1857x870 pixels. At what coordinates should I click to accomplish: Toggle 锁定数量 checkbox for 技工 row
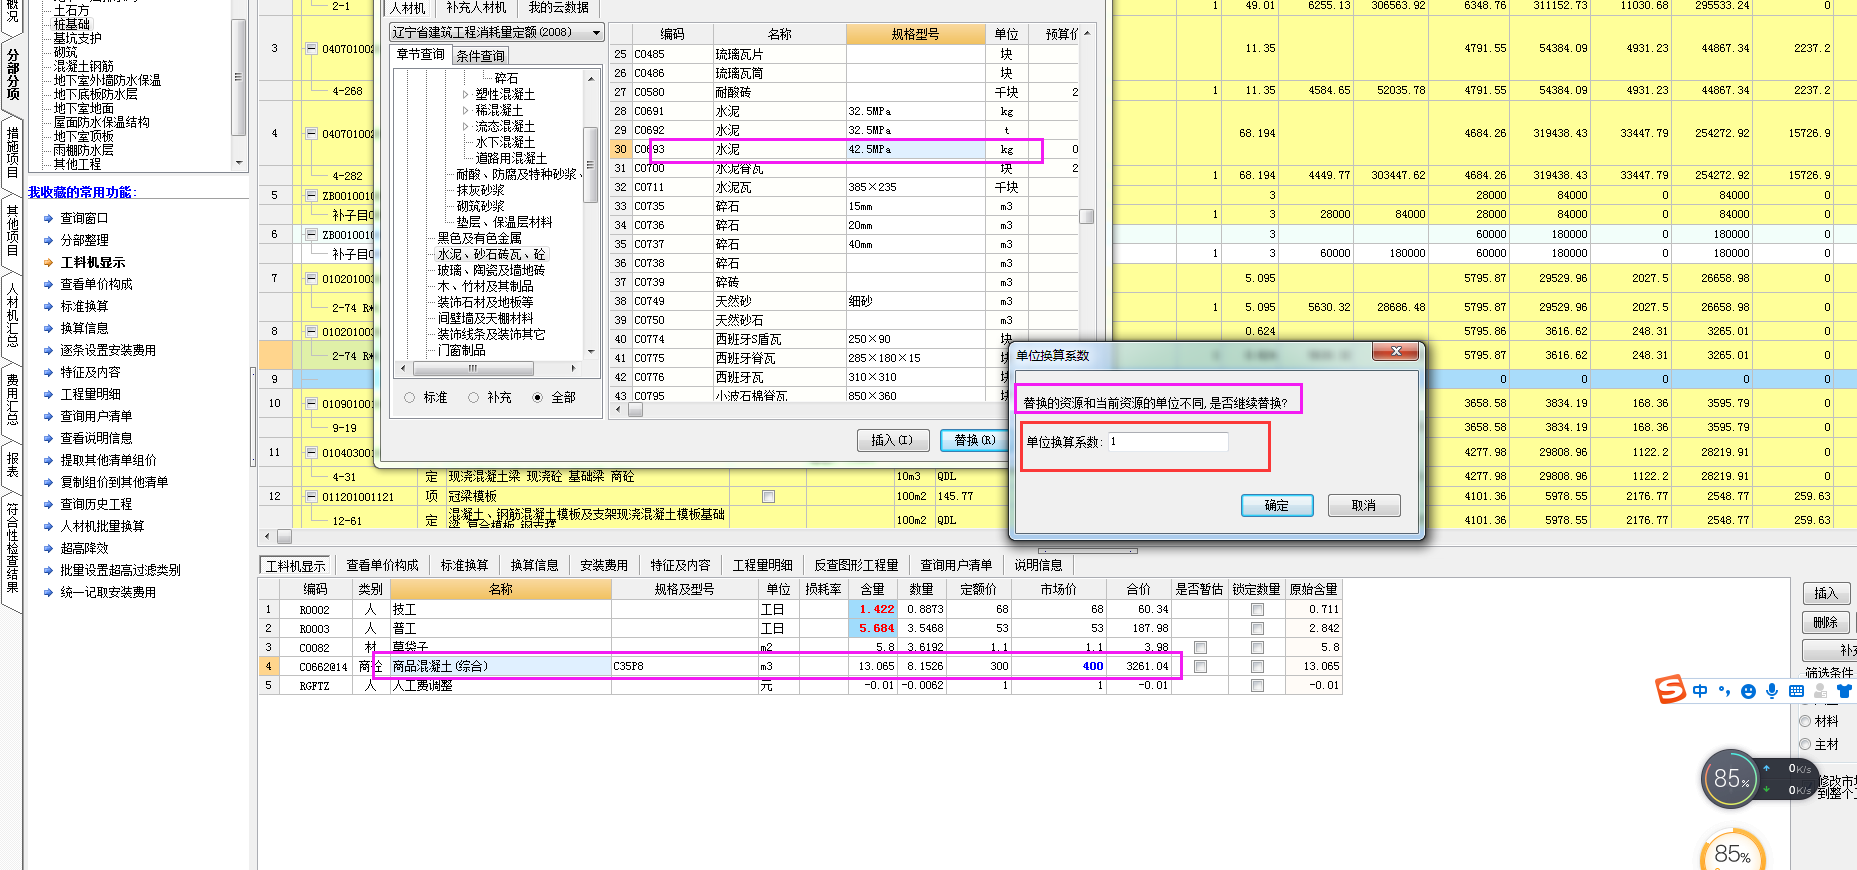(1257, 609)
